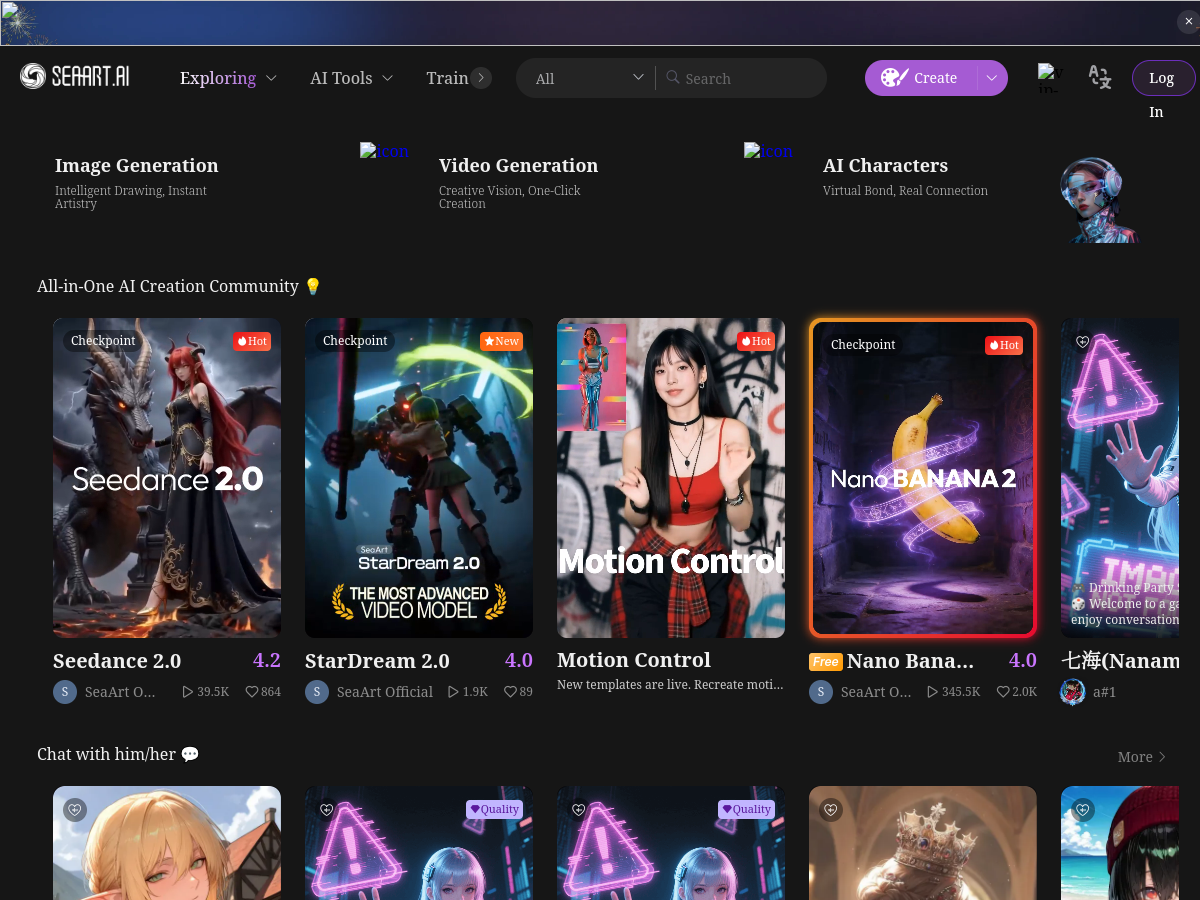Select the language switcher icon
1200x900 pixels.
[1100, 77]
